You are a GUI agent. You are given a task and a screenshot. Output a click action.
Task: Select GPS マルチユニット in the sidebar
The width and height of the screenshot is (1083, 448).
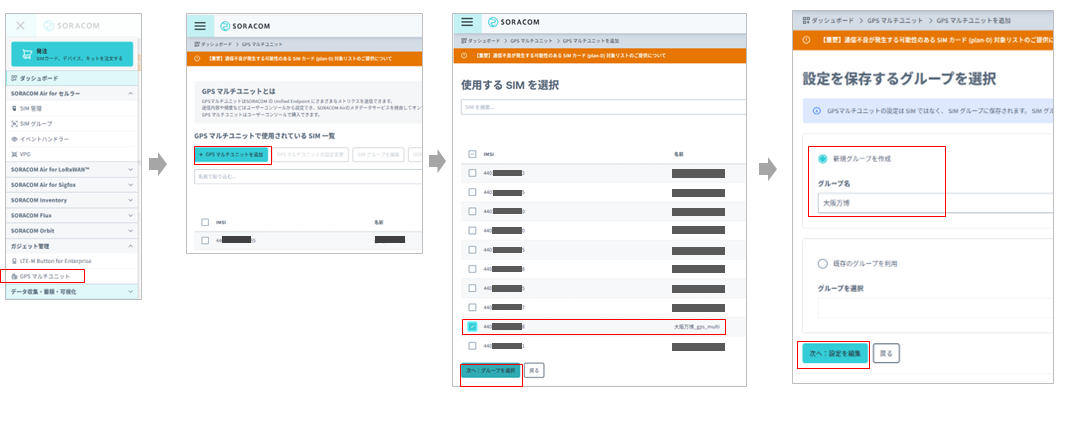click(x=45, y=276)
